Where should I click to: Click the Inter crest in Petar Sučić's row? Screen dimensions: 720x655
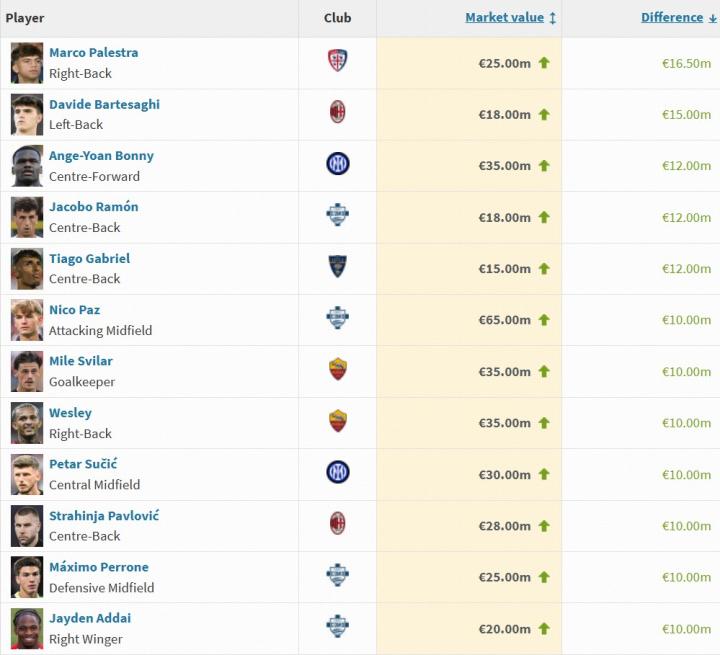pos(337,473)
